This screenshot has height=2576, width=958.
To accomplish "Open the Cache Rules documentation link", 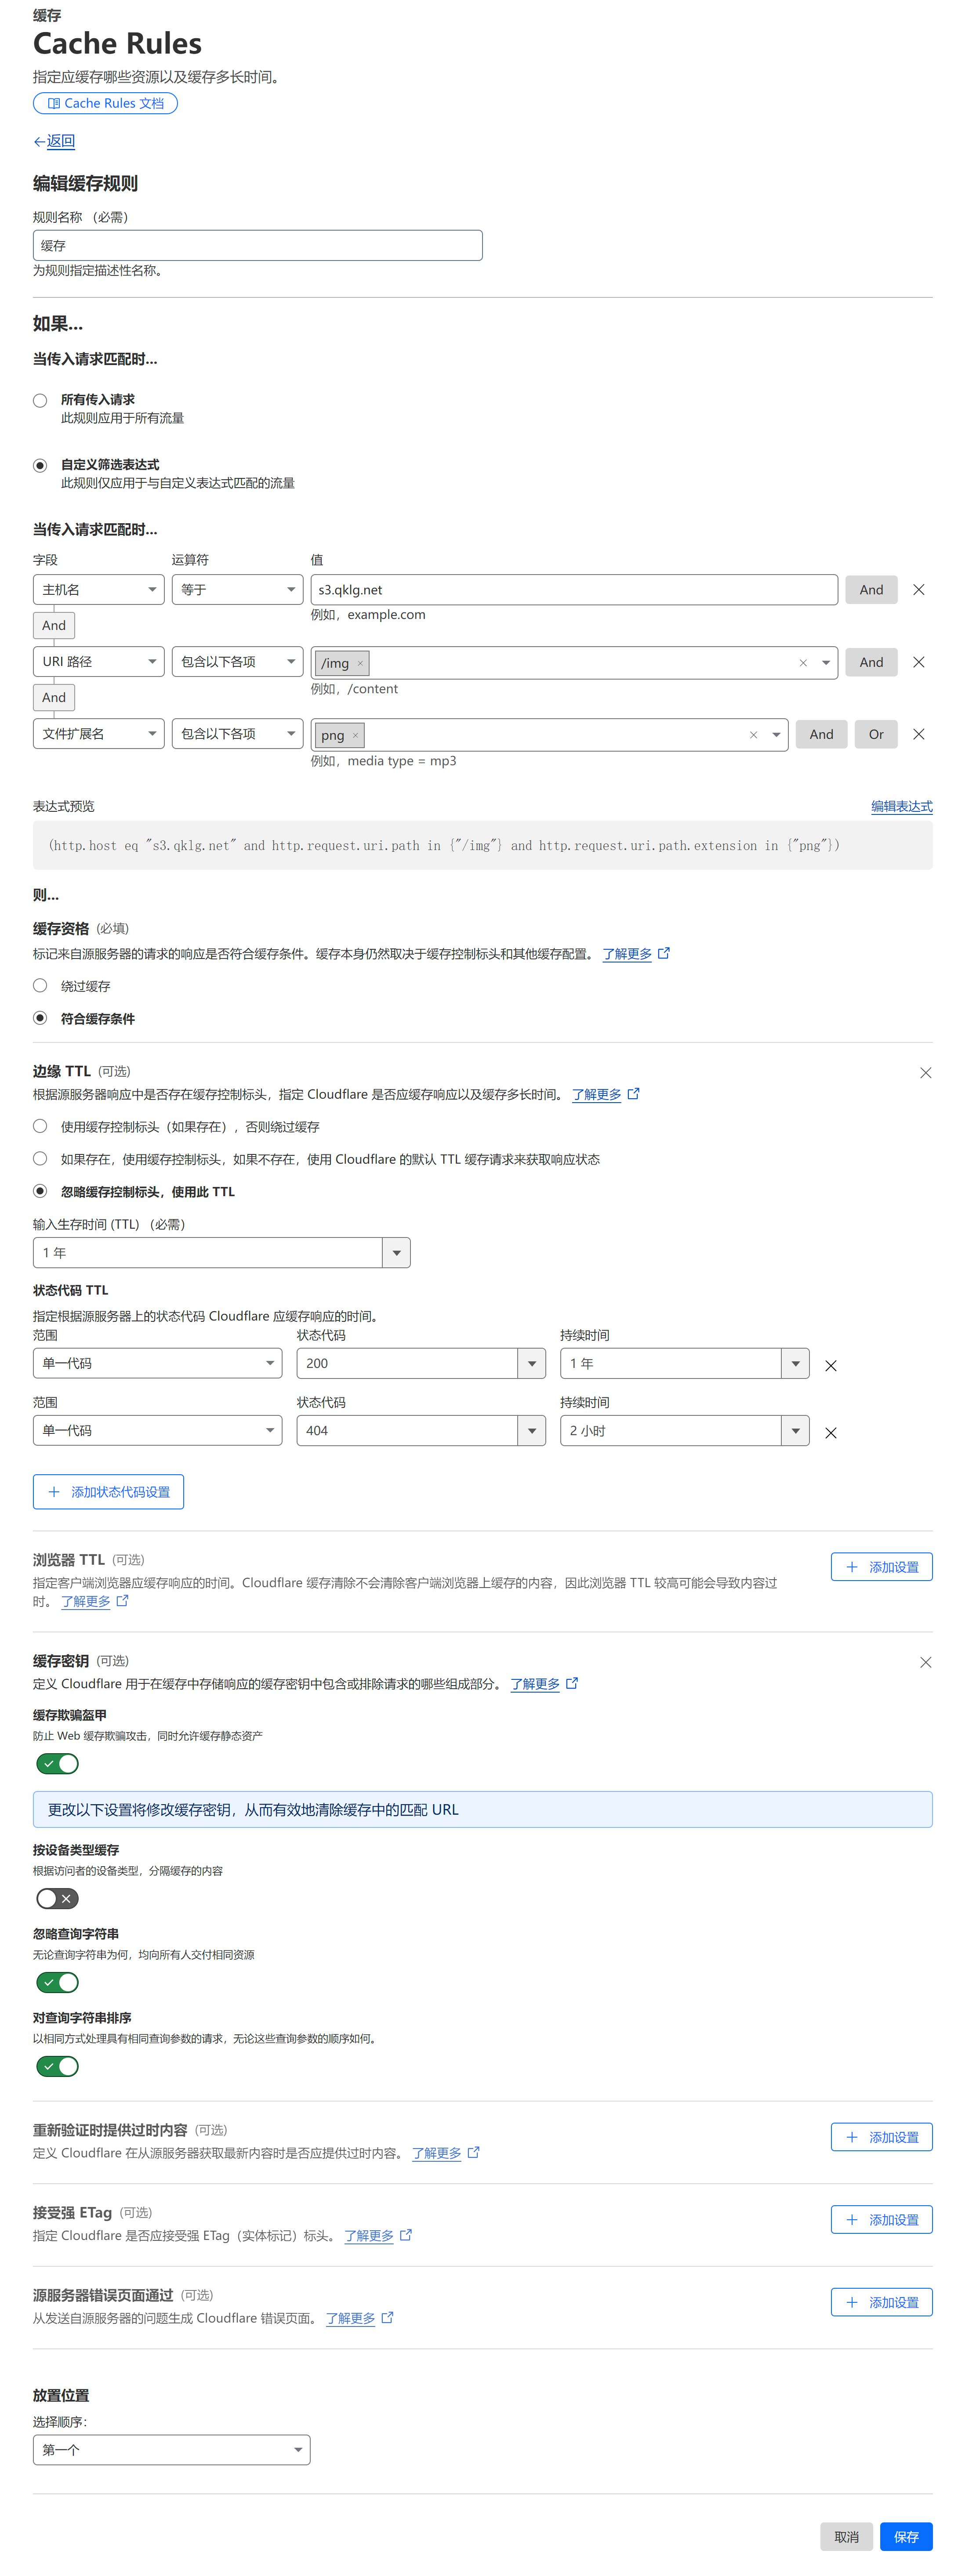I will pos(105,103).
